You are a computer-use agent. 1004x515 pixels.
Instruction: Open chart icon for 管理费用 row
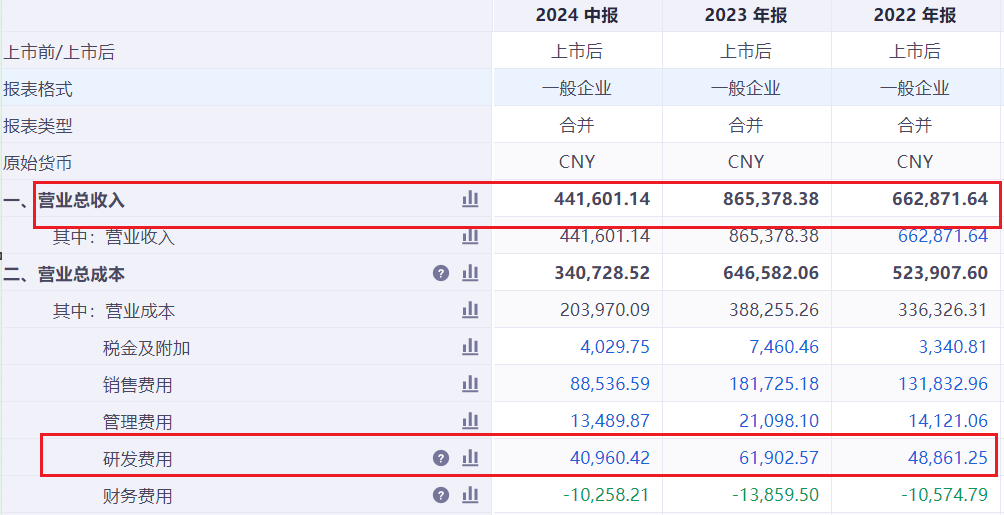tap(470, 421)
